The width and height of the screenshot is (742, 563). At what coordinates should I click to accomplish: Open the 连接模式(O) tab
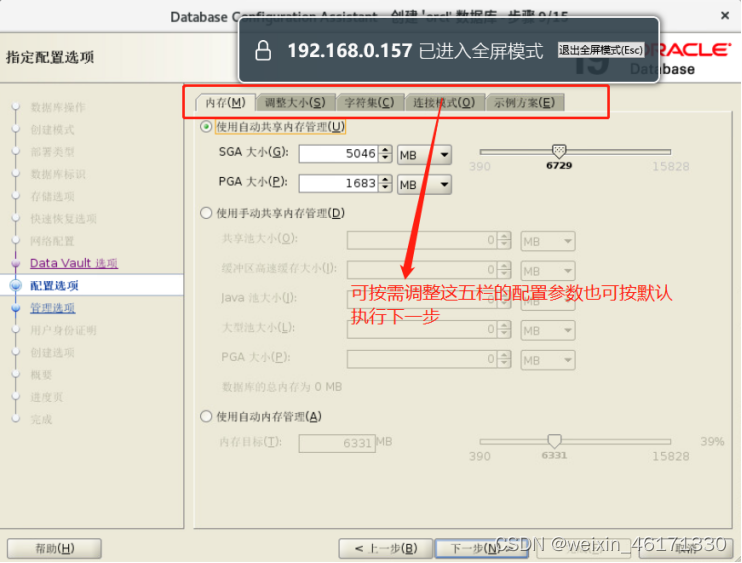444,103
